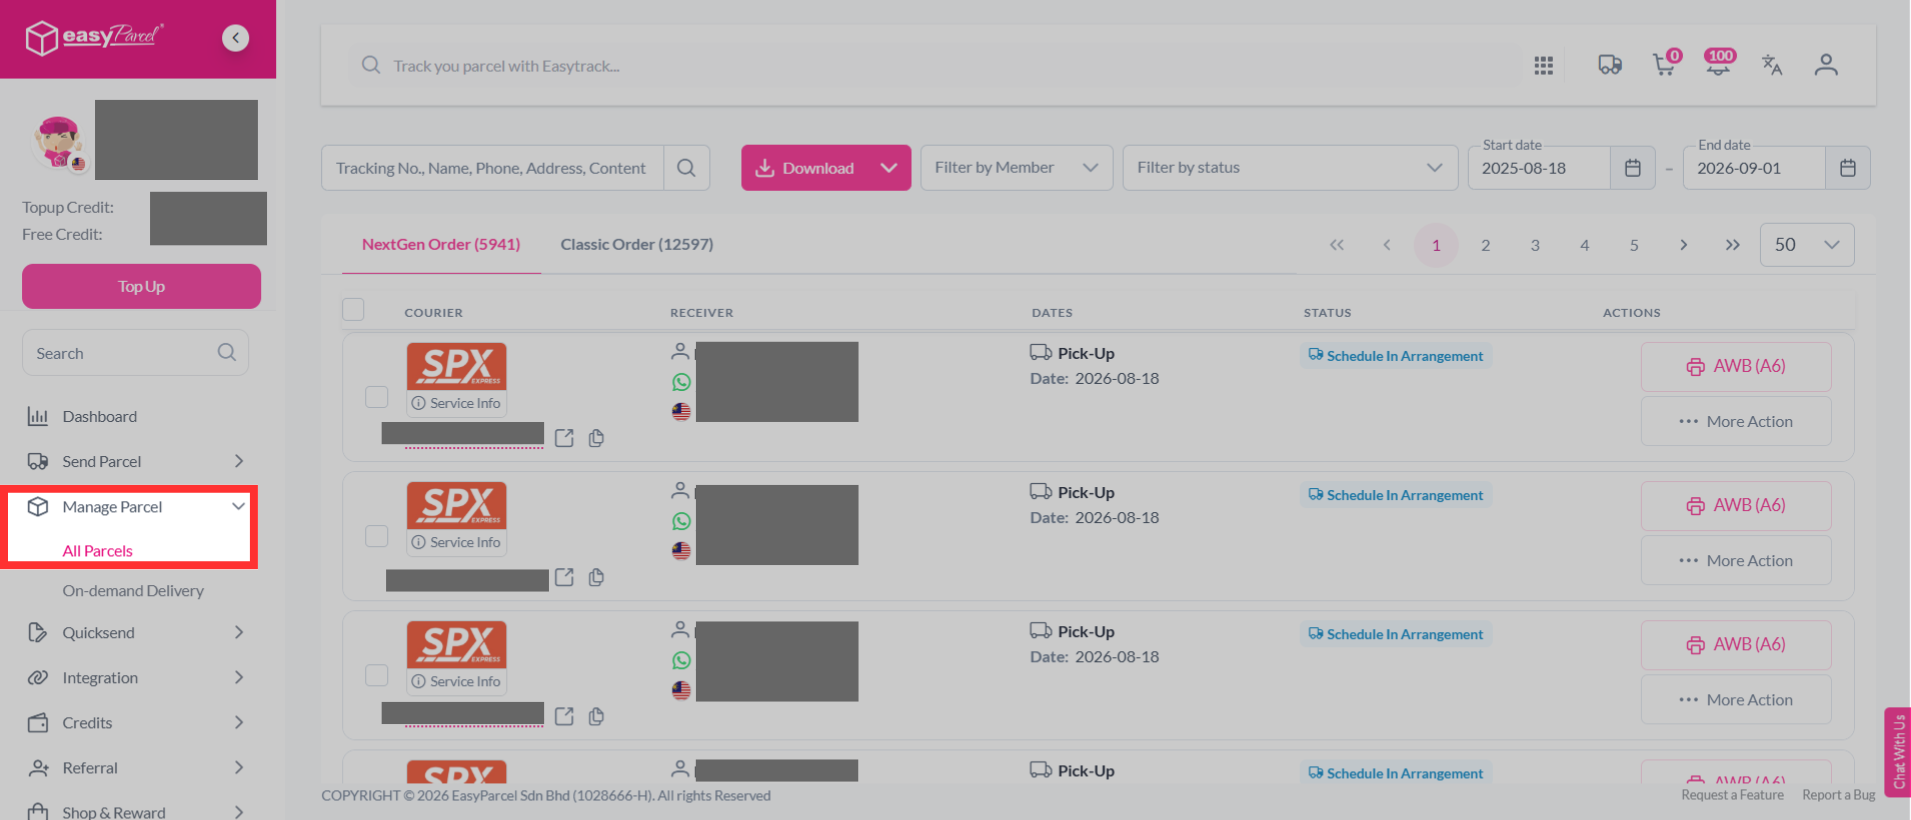The image size is (1911, 820).
Task: Jump to last page with double-right arrow
Action: (1732, 245)
